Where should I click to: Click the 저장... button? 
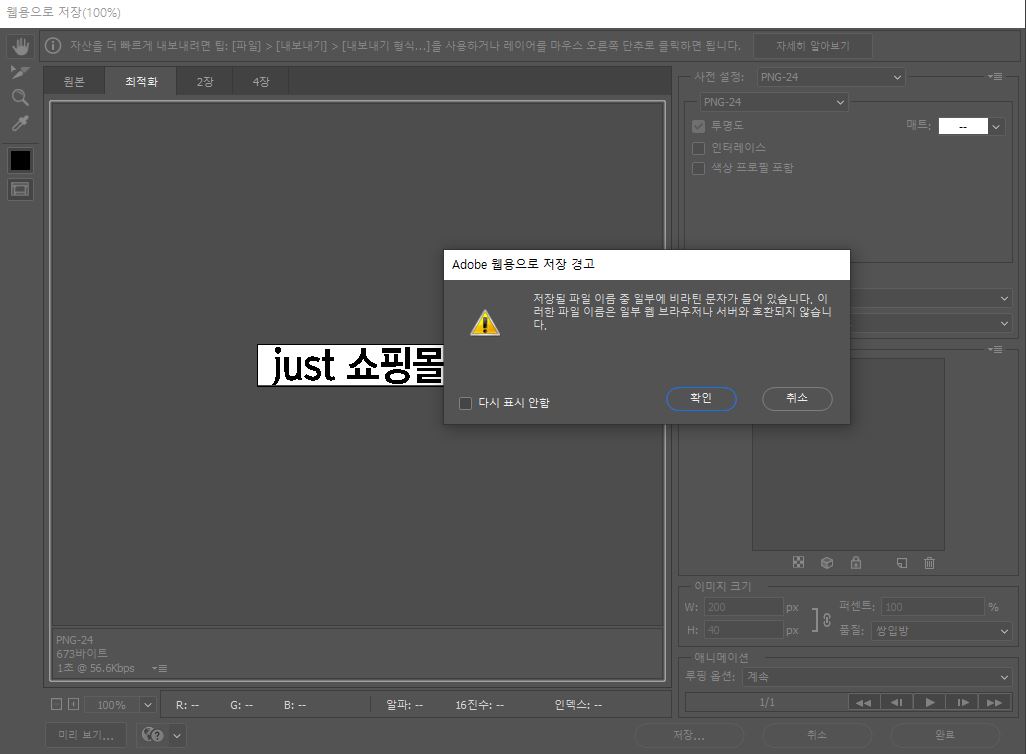point(689,735)
